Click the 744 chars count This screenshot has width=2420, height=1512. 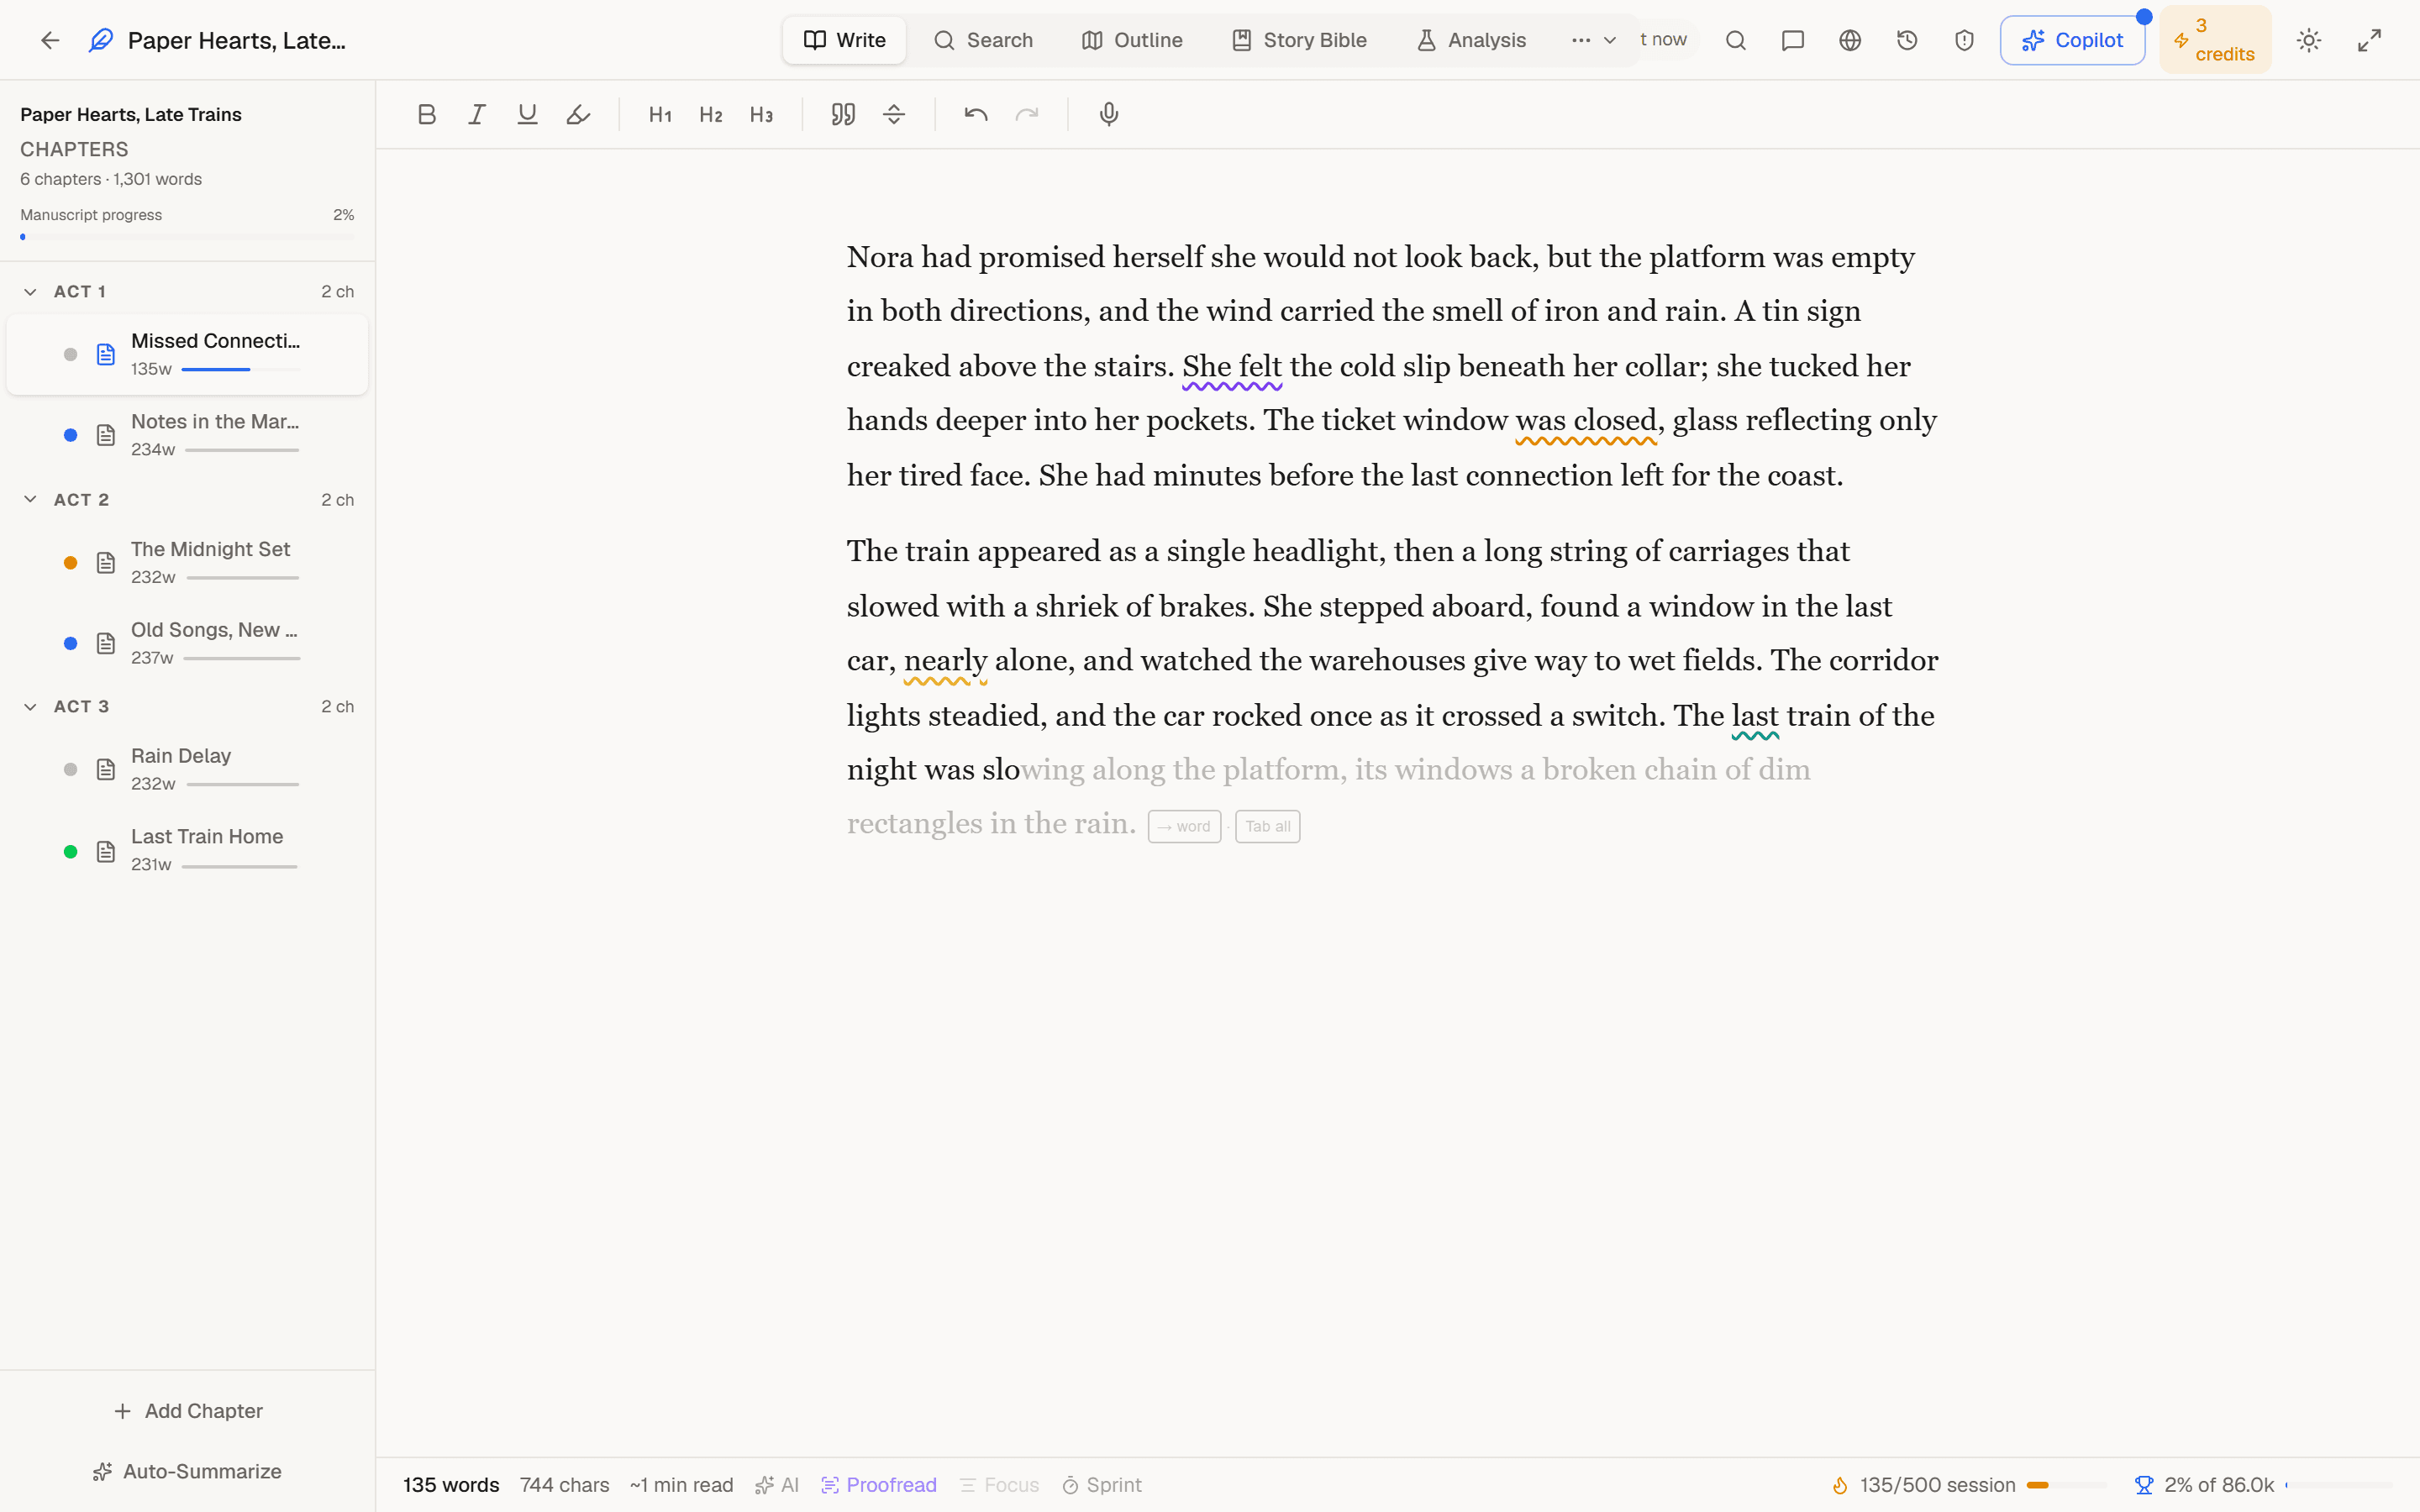[564, 1485]
